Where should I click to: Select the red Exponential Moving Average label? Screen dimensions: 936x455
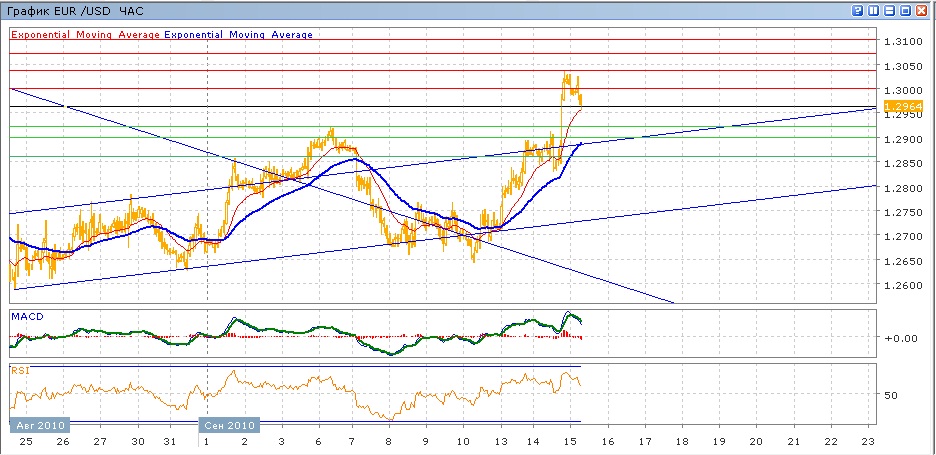pyautogui.click(x=86, y=34)
